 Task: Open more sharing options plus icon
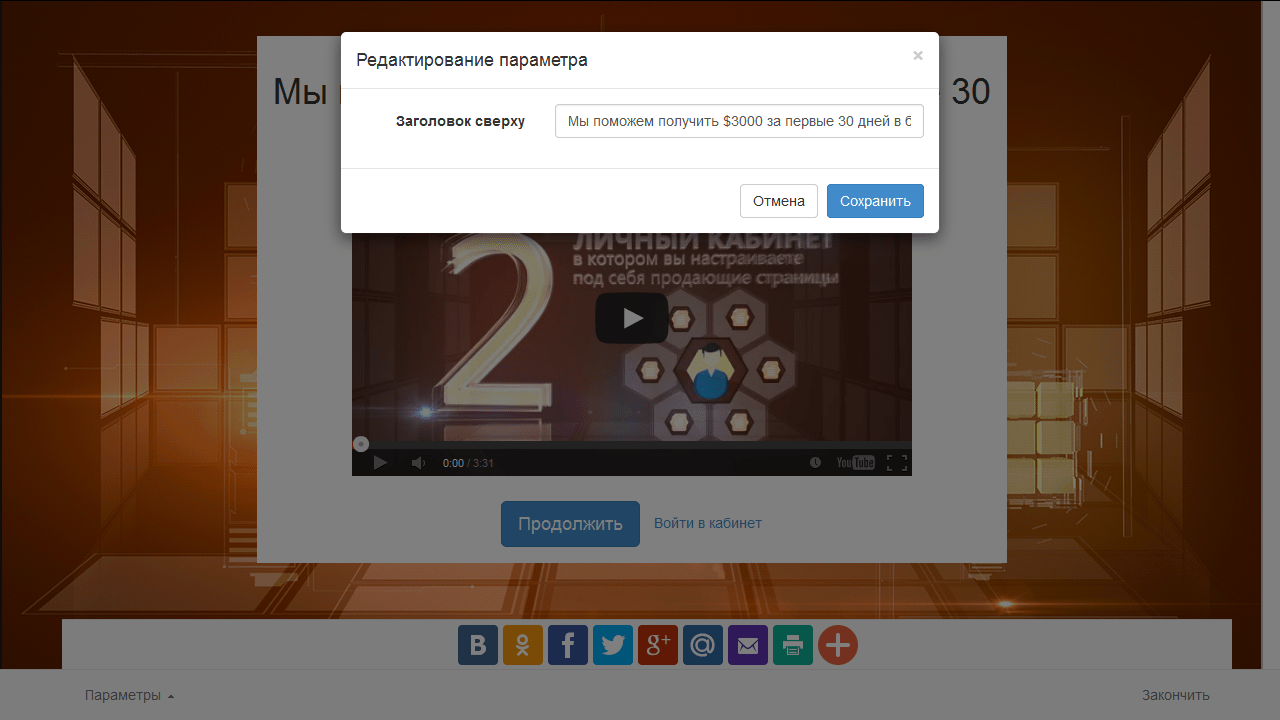[x=838, y=646]
